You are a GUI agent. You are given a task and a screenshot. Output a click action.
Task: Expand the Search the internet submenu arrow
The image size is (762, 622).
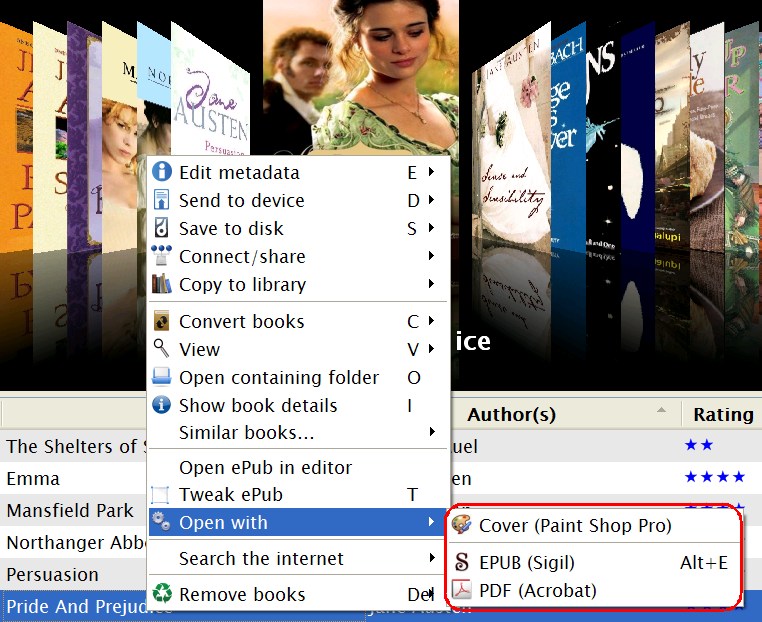[x=432, y=558]
